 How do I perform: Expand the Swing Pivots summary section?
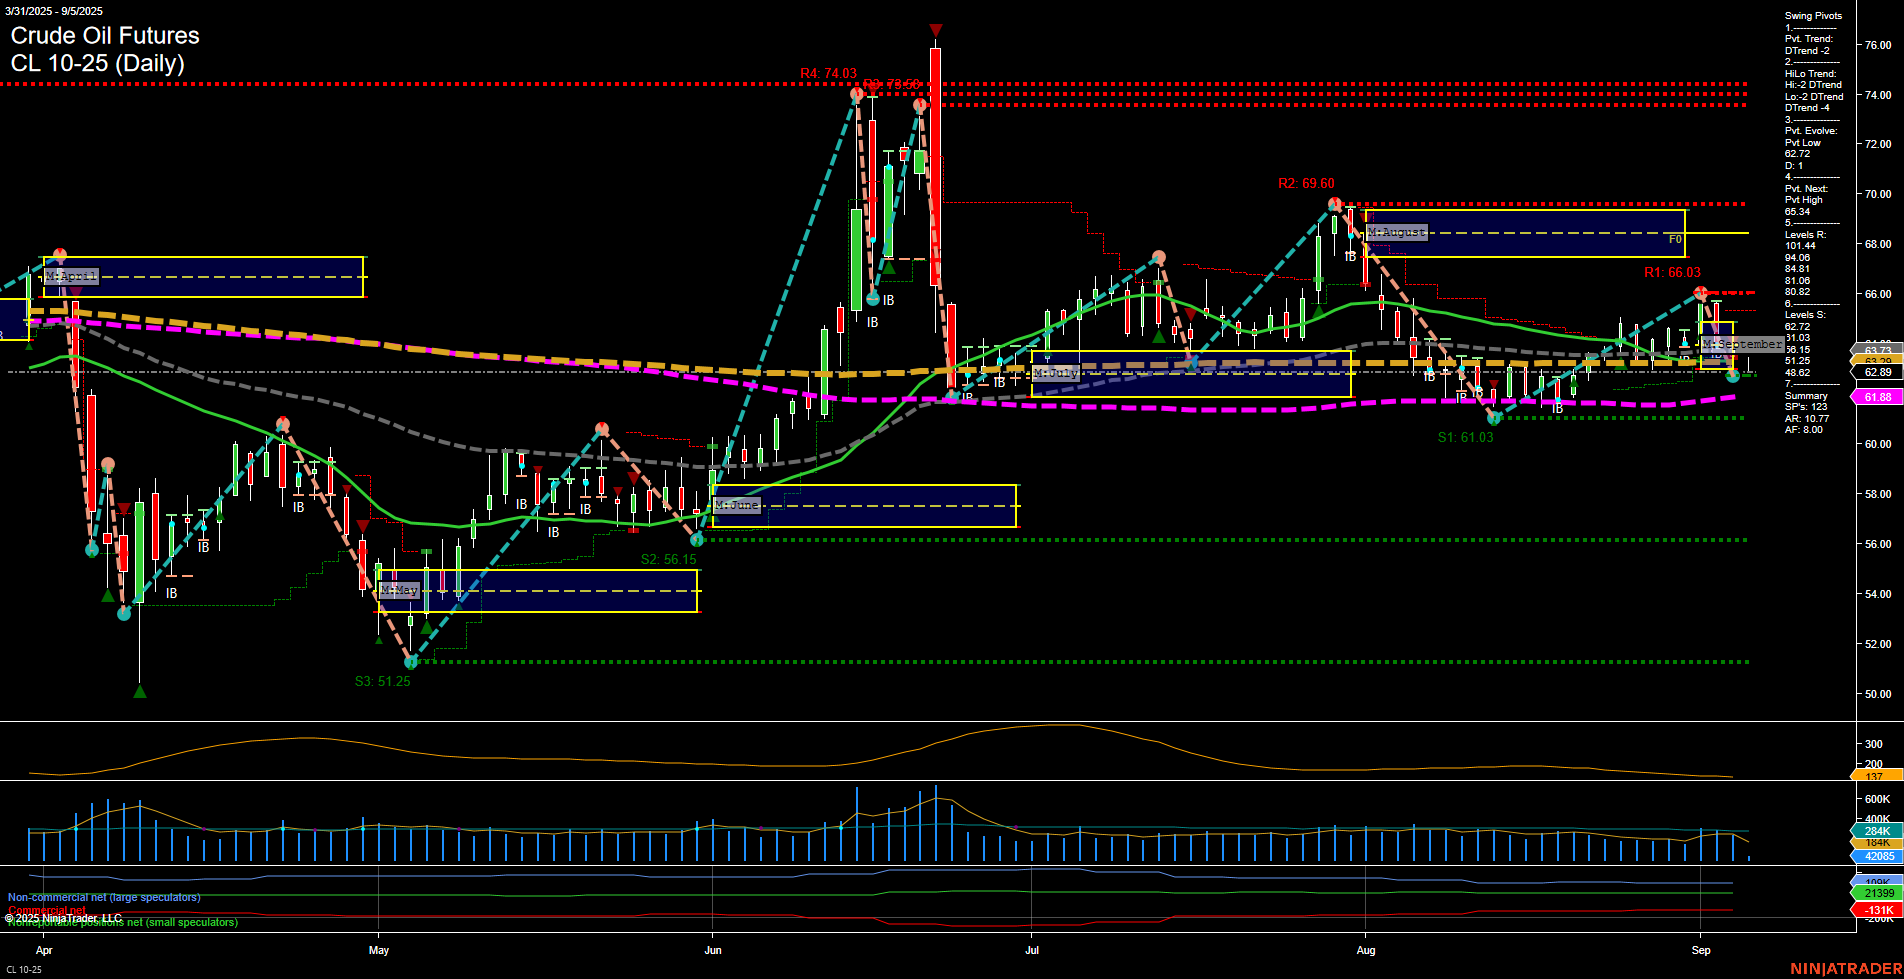[x=1812, y=15]
